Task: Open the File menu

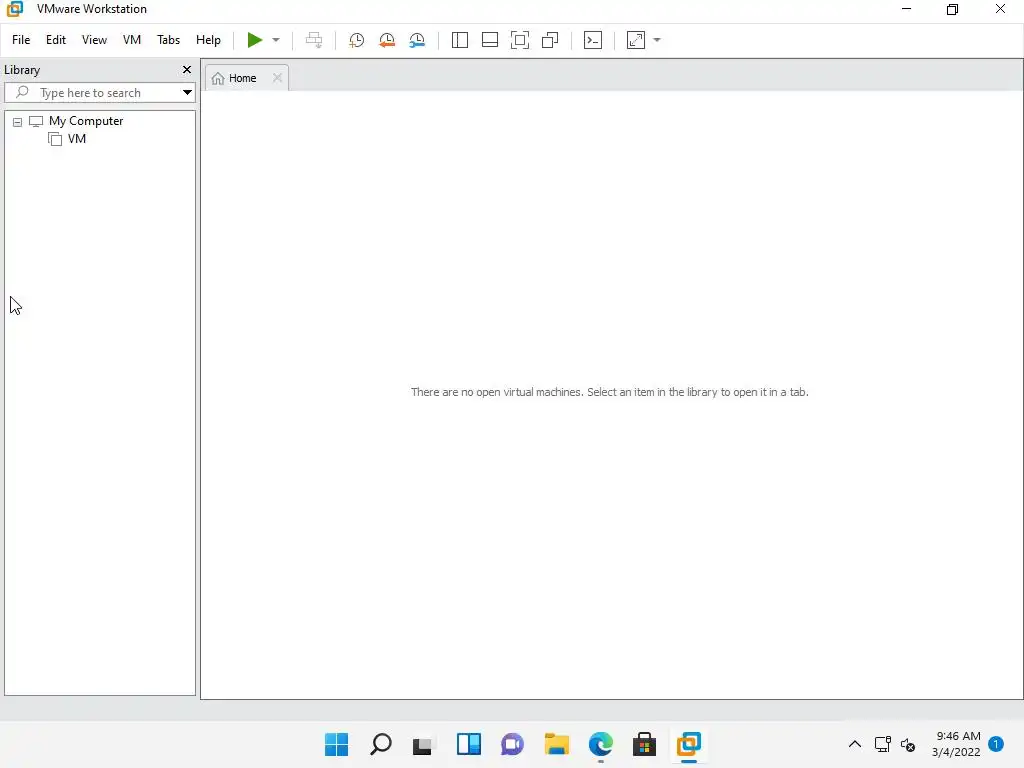Action: [x=21, y=40]
